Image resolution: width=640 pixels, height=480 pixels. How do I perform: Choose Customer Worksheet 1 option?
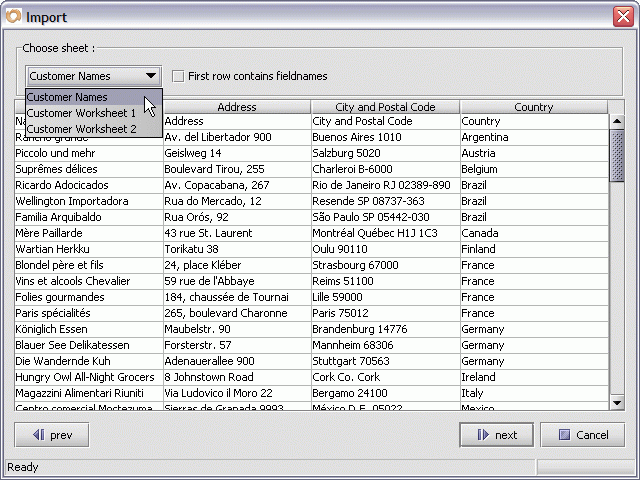82,113
